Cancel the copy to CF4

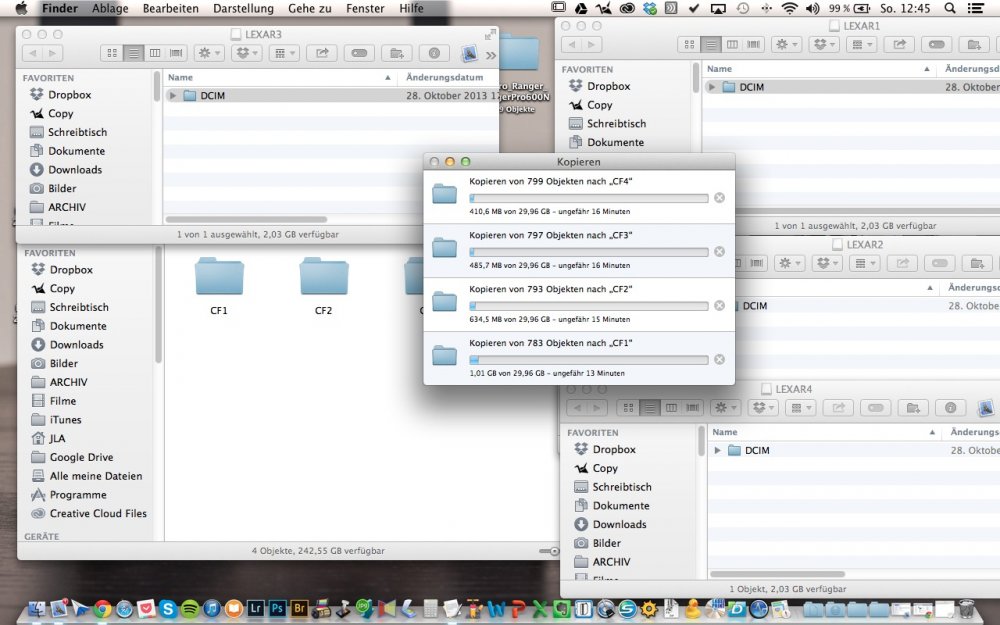point(719,198)
